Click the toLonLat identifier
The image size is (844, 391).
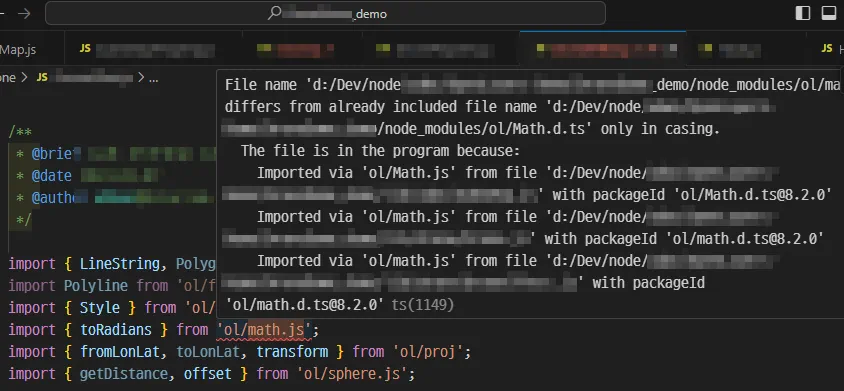pos(208,352)
